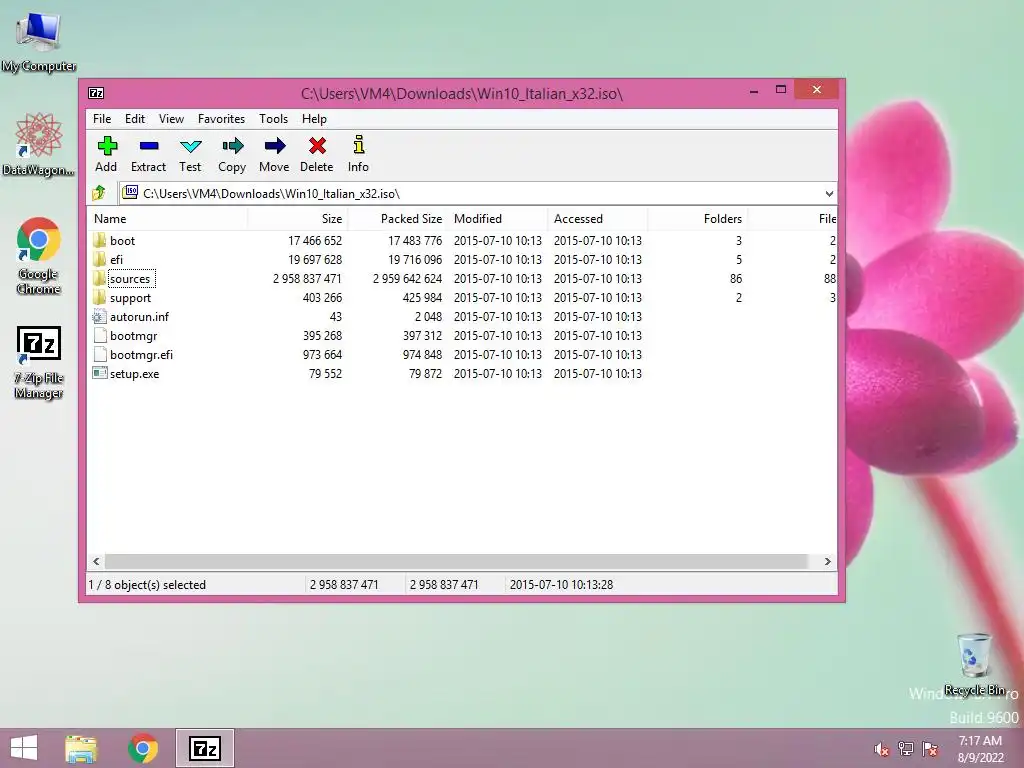Click the Windows Start button
The width and height of the screenshot is (1024, 768).
24,748
